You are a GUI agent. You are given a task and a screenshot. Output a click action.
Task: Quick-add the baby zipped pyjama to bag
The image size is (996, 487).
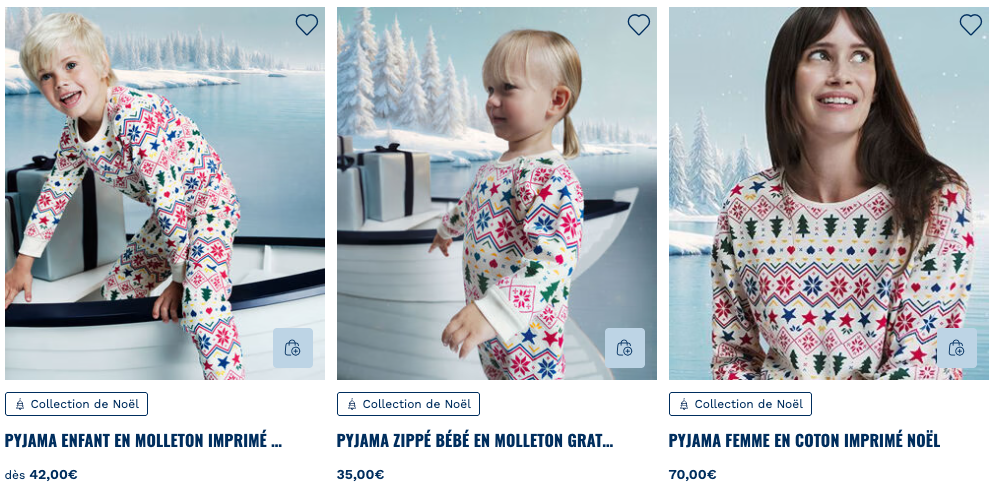click(625, 348)
